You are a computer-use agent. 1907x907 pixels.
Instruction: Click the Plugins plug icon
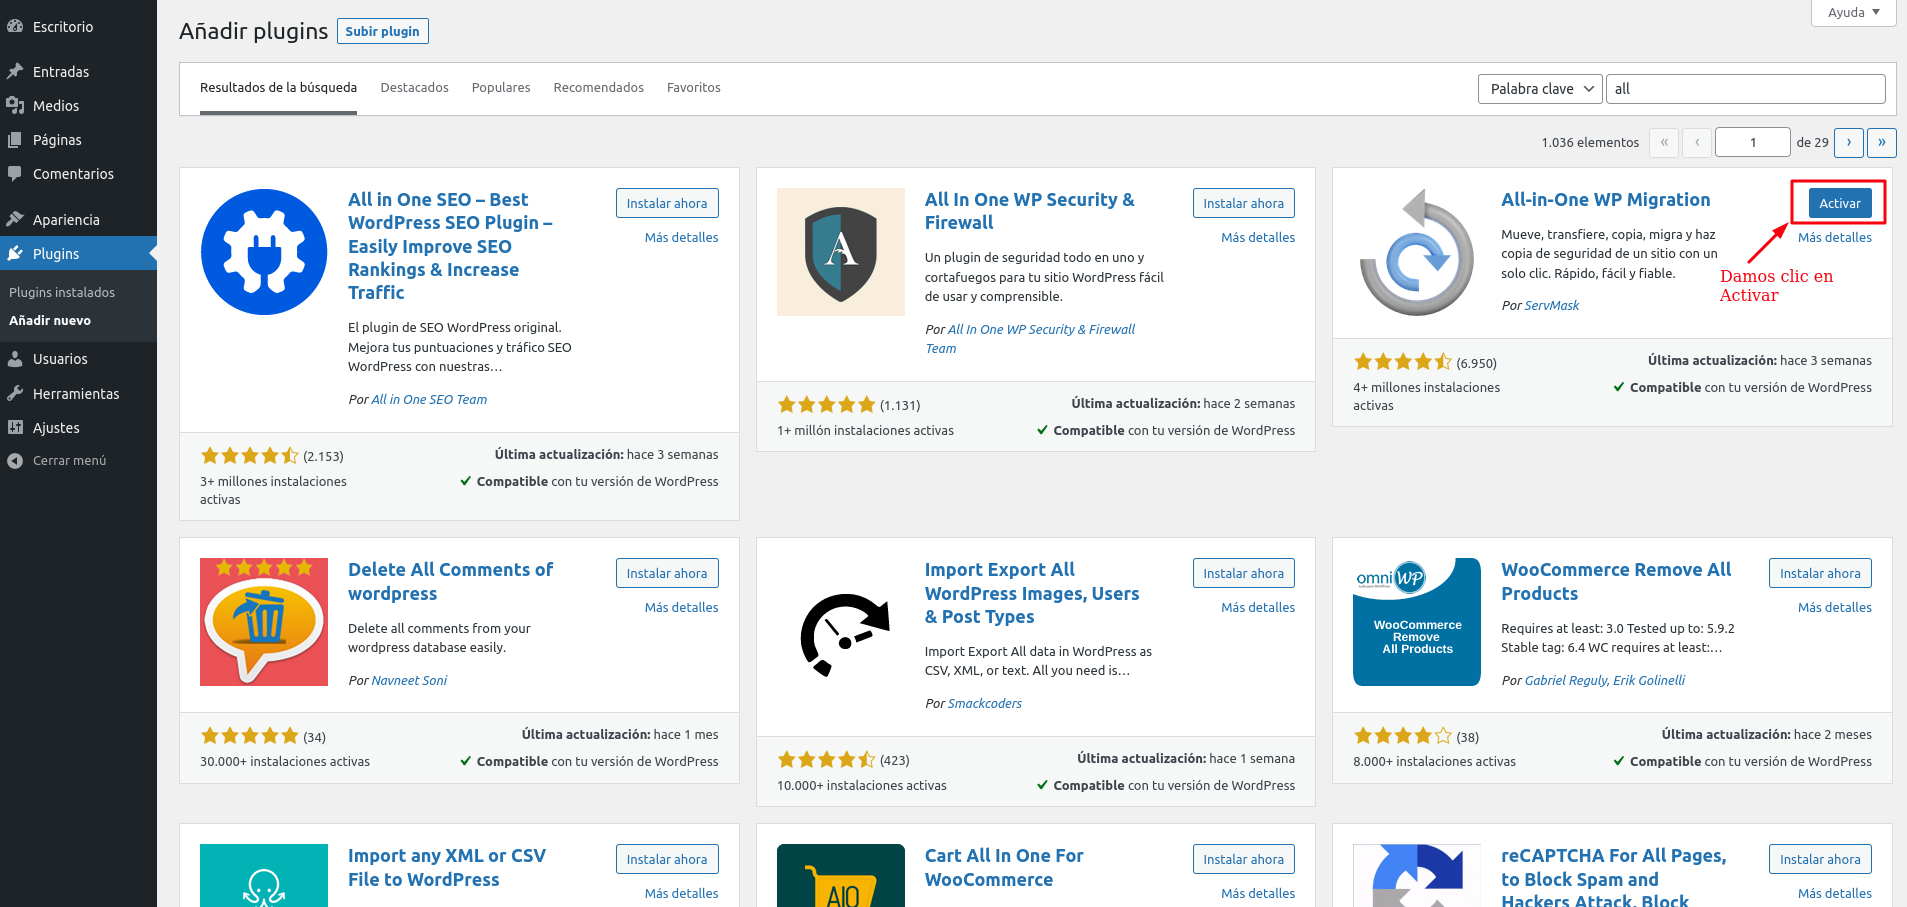(x=15, y=254)
